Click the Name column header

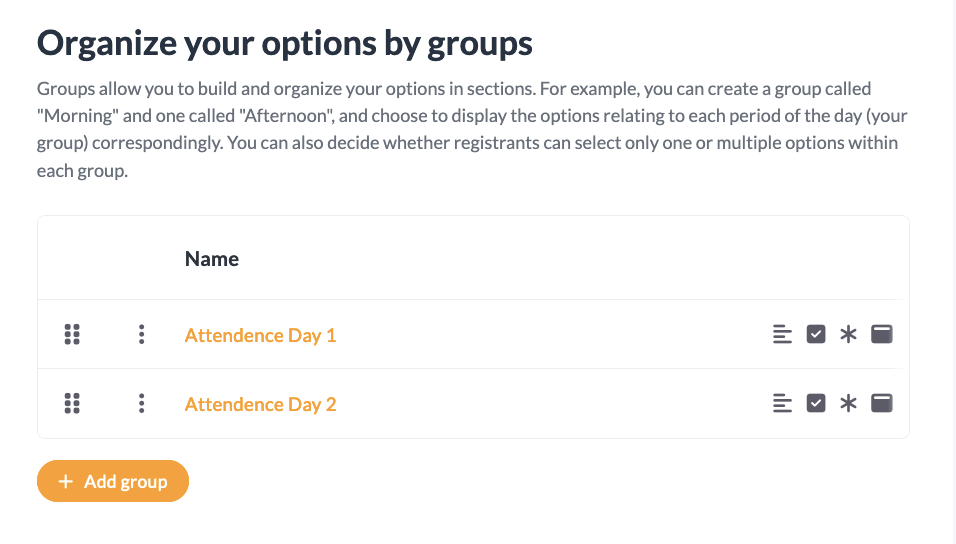click(x=212, y=259)
